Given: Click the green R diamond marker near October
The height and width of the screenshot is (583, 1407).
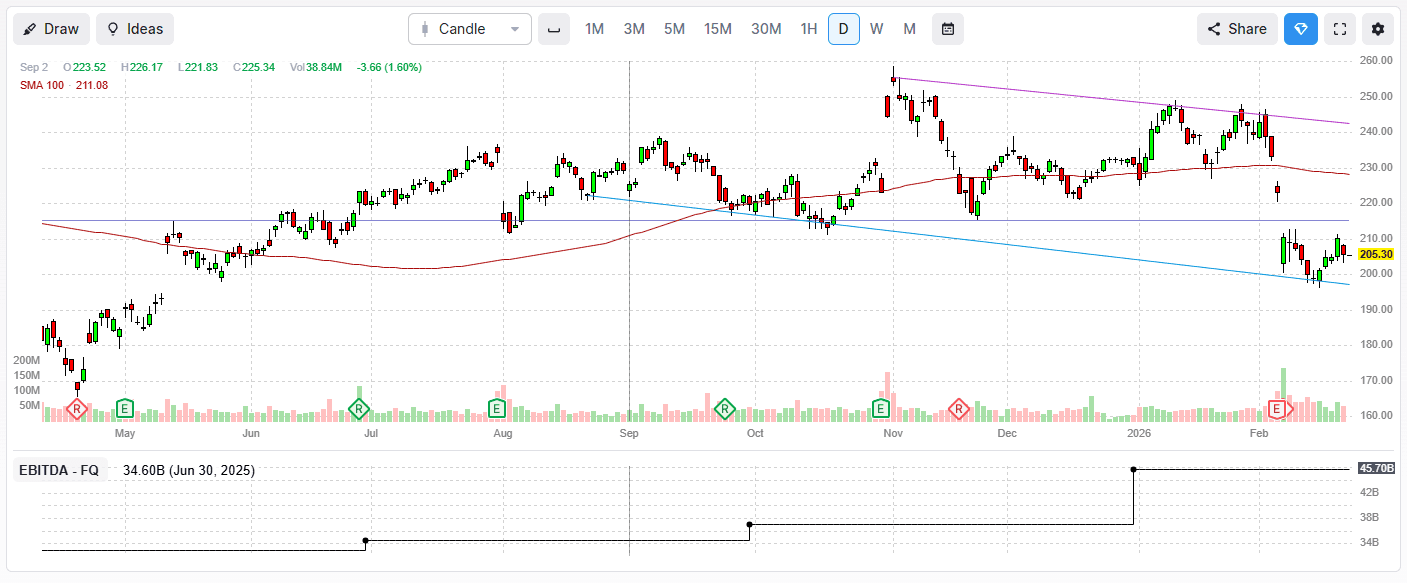Looking at the screenshot, I should pos(723,408).
